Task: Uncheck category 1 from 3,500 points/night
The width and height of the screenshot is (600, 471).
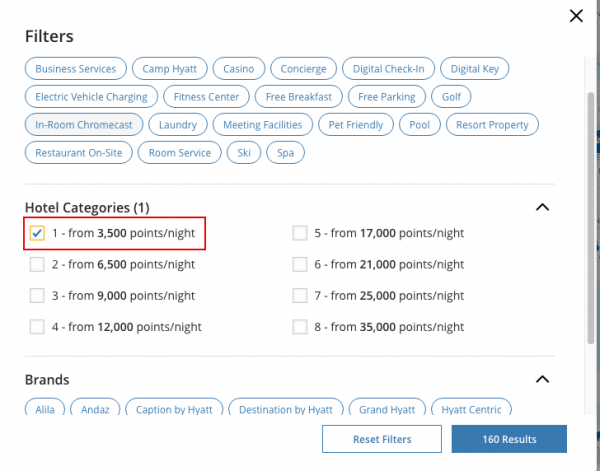Action: [x=37, y=233]
